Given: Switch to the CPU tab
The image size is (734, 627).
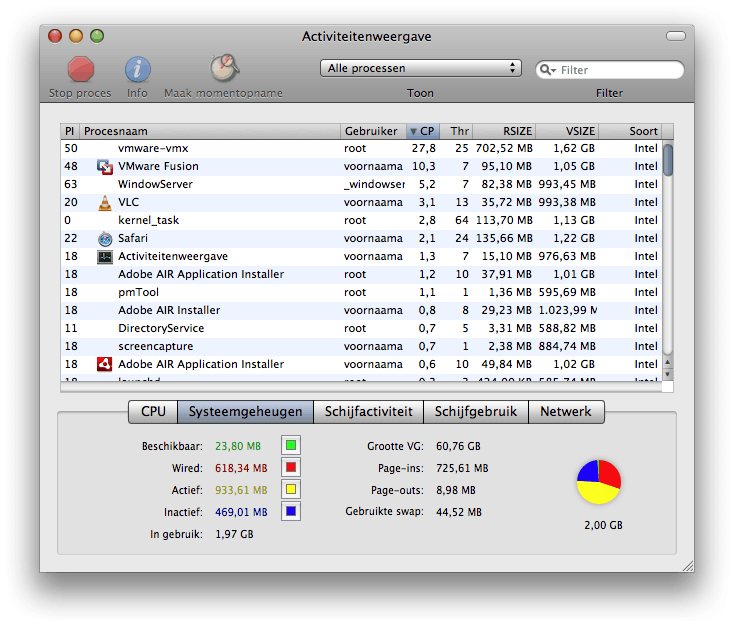Looking at the screenshot, I should tap(153, 412).
